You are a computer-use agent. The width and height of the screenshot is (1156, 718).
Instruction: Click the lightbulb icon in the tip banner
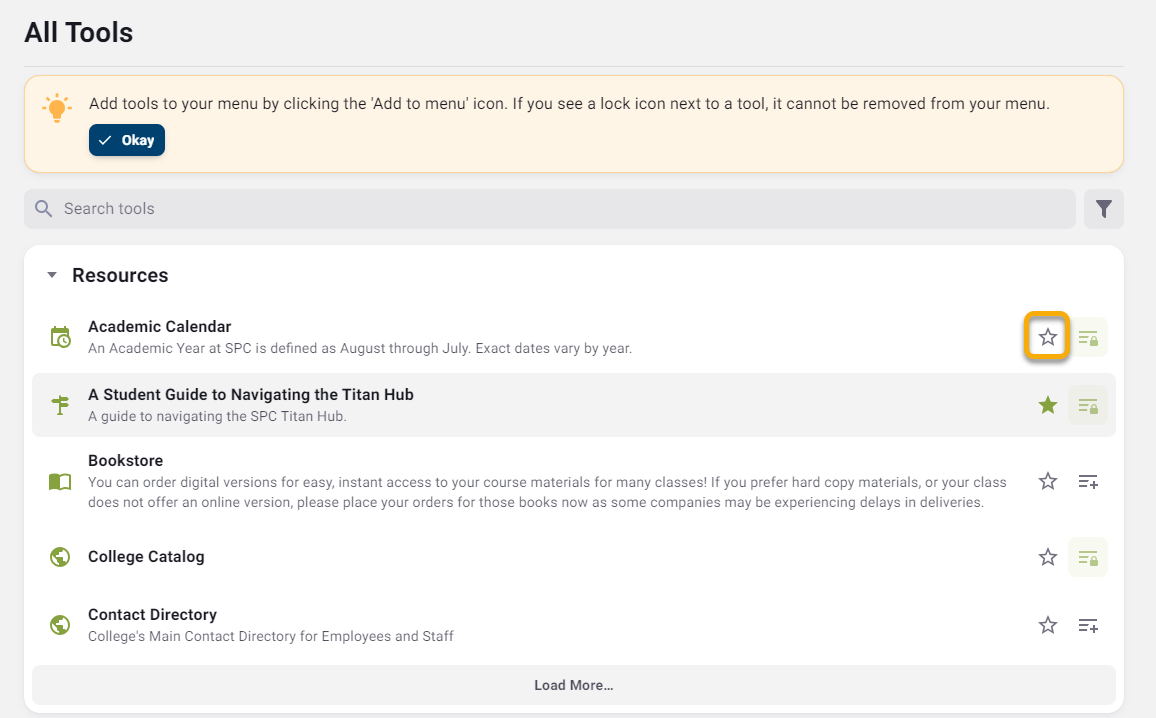(57, 107)
